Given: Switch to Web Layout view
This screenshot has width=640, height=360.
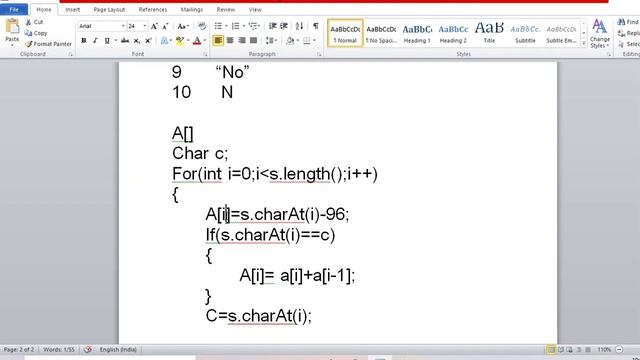Looking at the screenshot, I should pos(569,350).
